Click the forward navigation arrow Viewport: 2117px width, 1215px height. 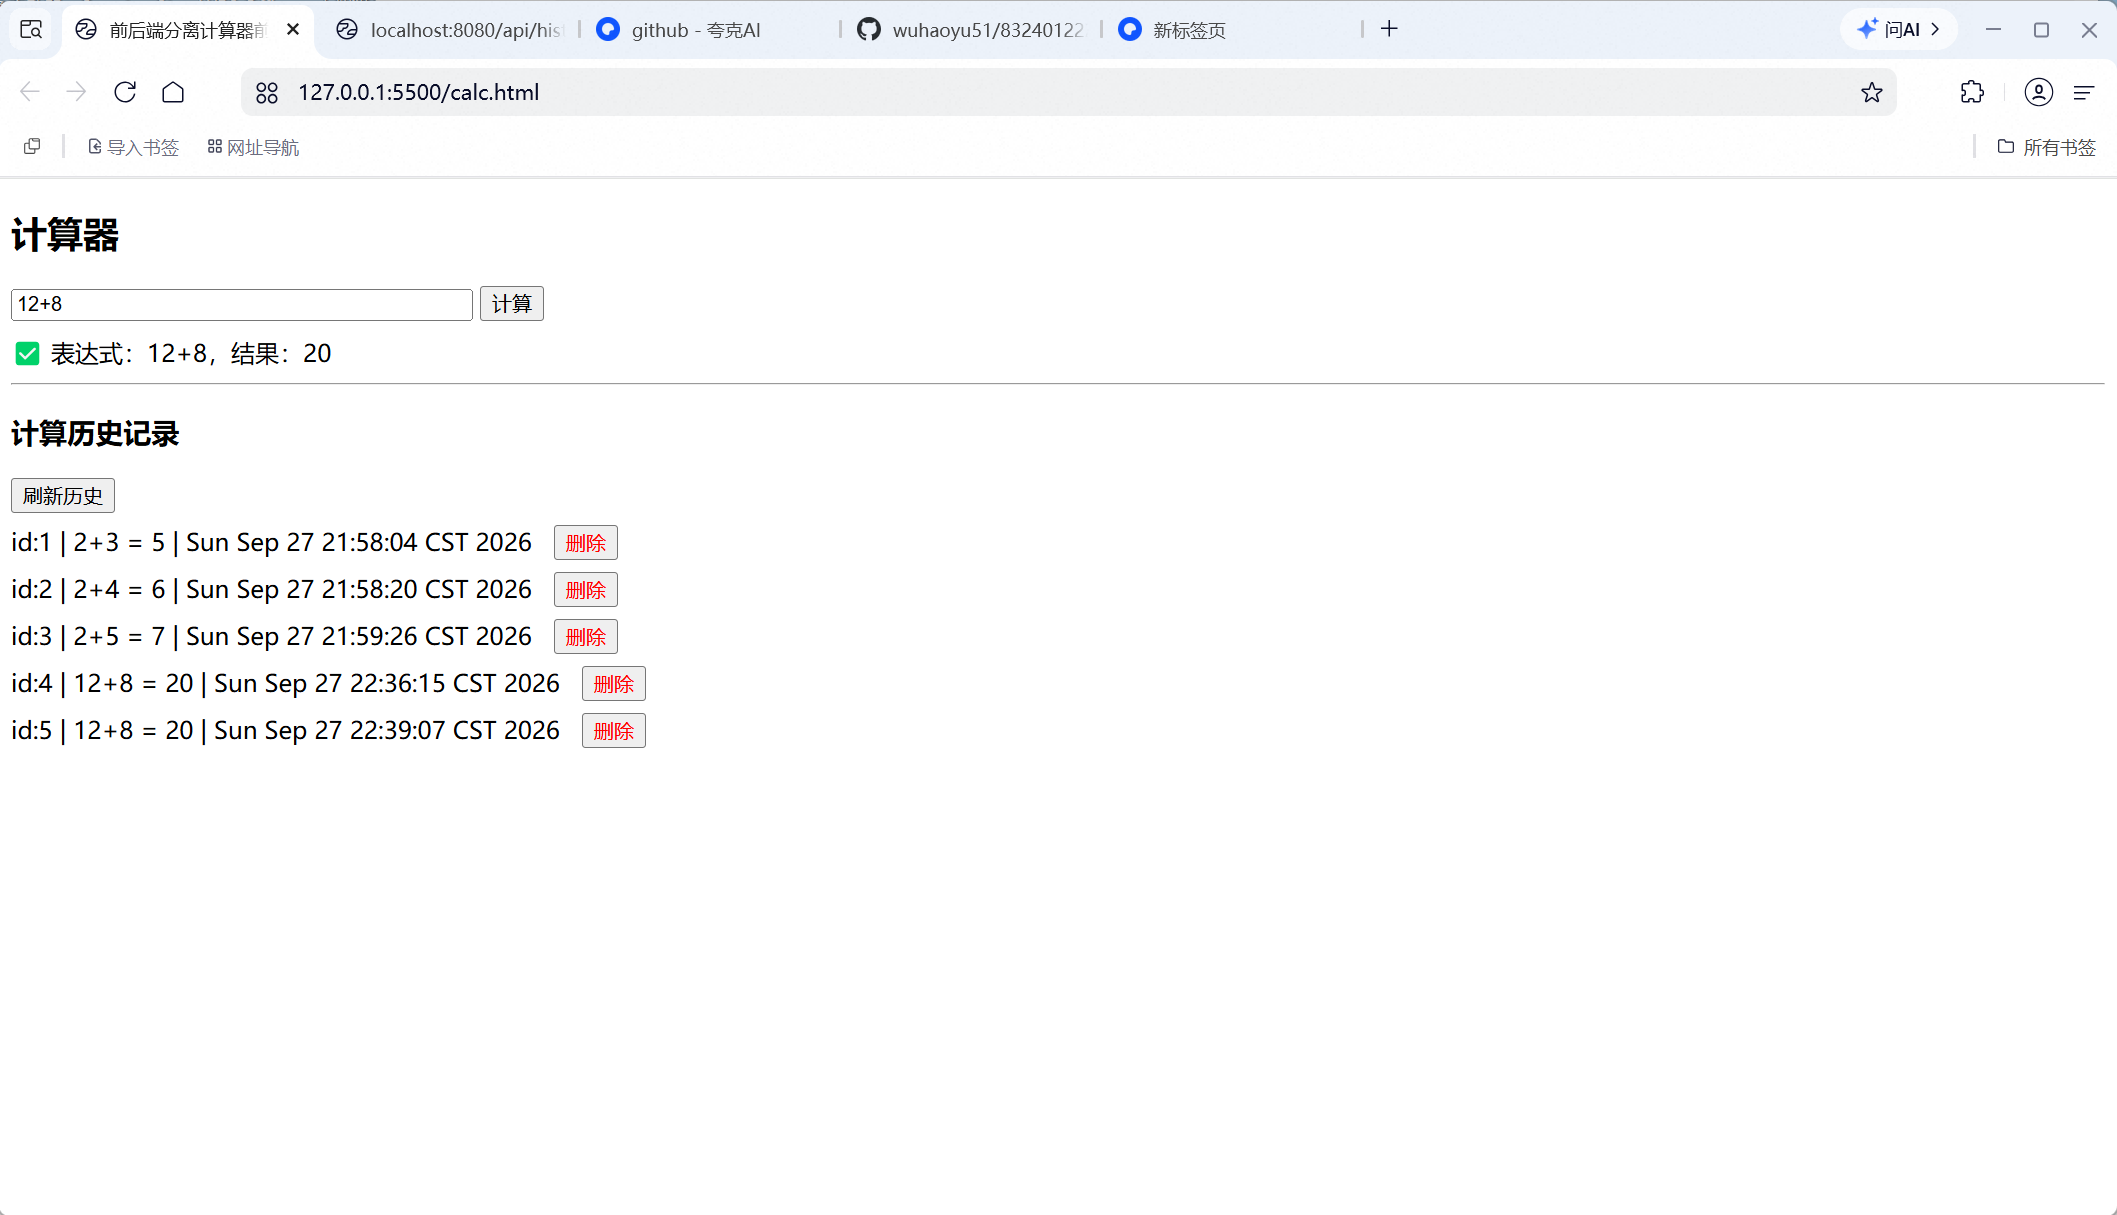pos(77,92)
